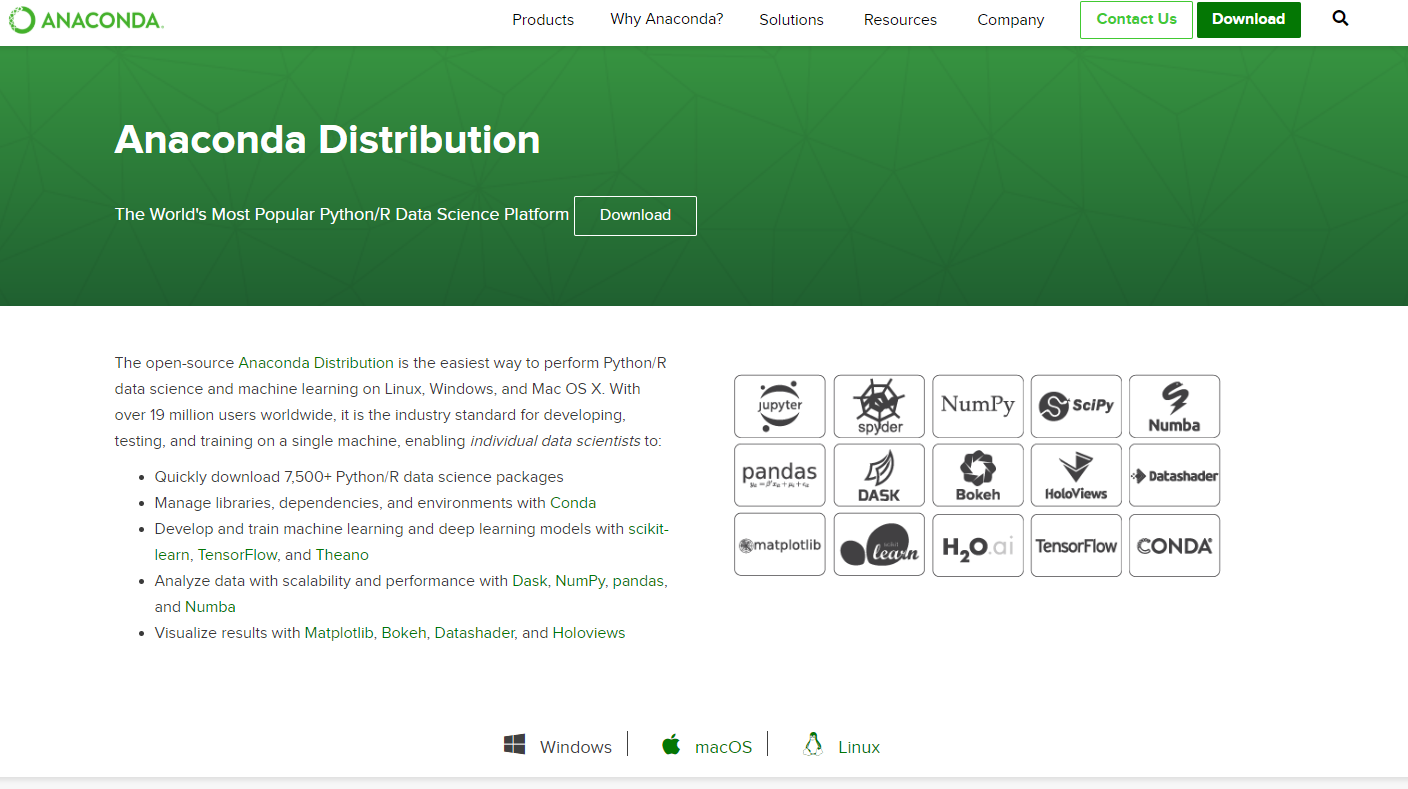
Task: Open the Theano text link
Action: [342, 555]
